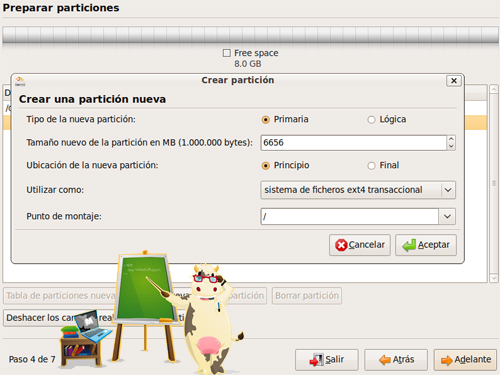
Task: Click the Borrar partición button
Action: (x=307, y=296)
